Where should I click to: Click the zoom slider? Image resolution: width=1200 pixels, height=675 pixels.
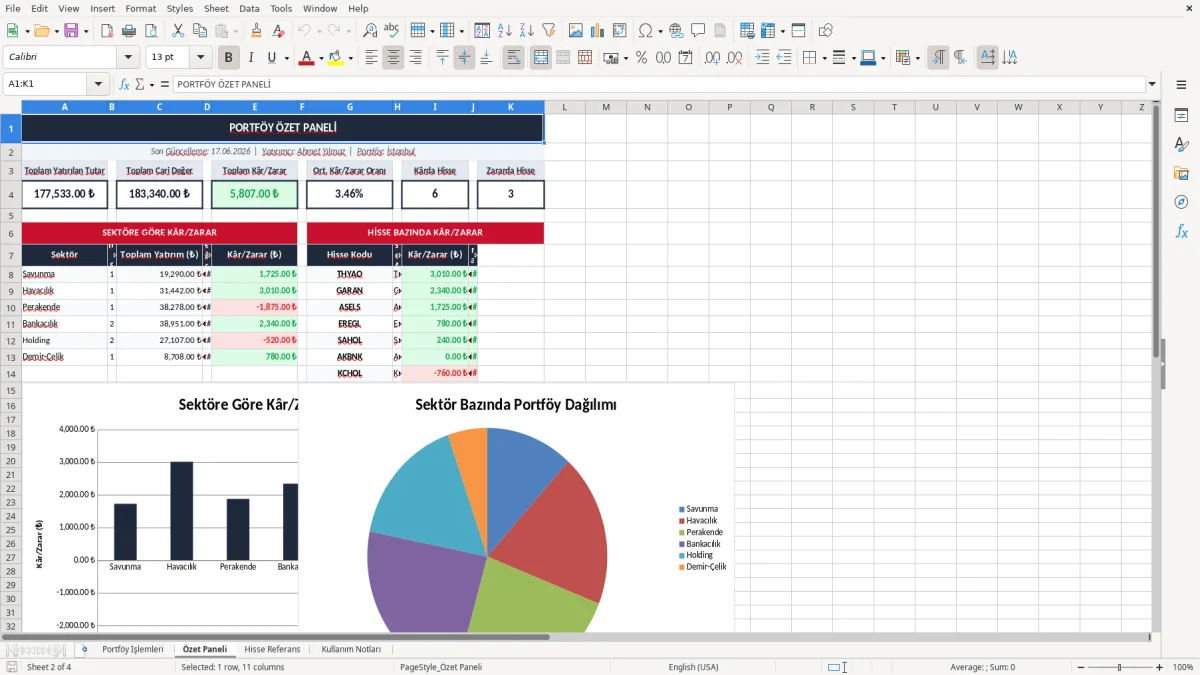[x=1119, y=667]
